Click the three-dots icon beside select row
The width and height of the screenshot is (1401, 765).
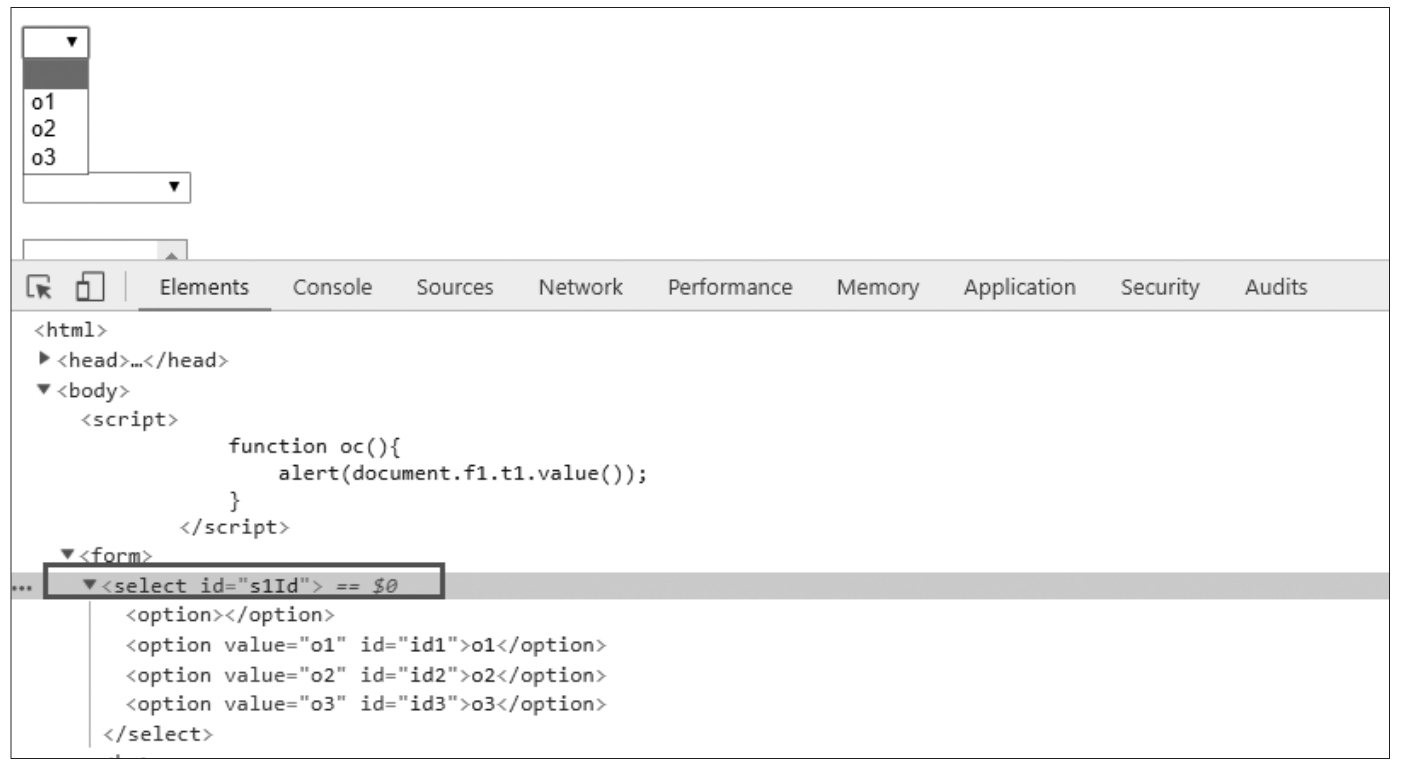click(17, 587)
